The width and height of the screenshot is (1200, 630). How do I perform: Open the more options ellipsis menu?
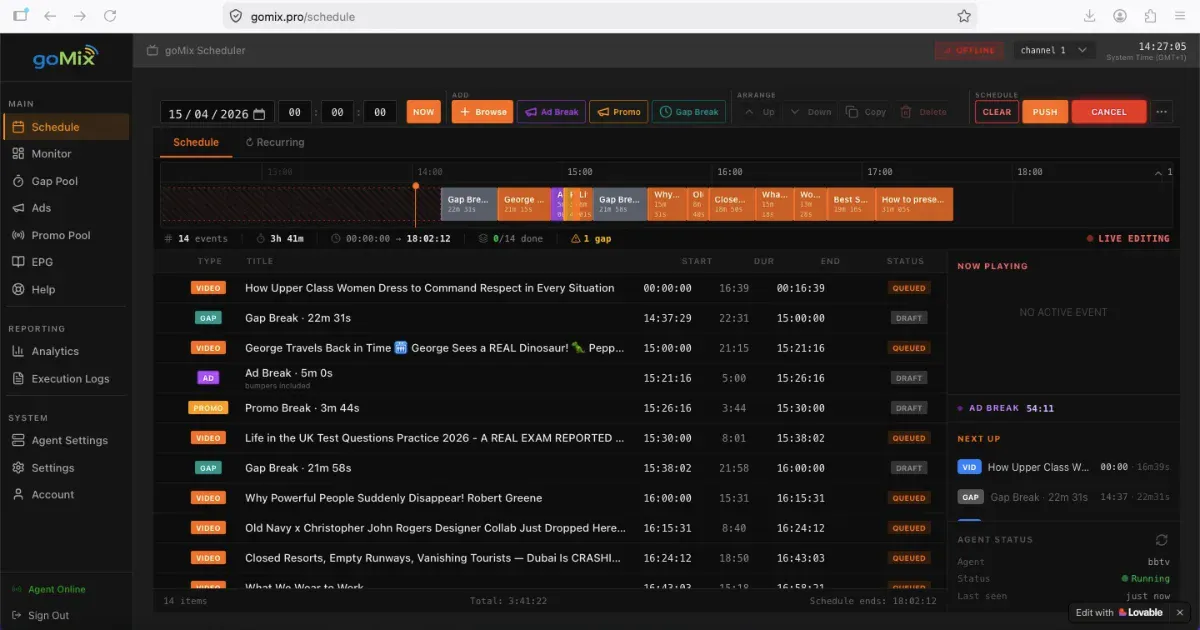(1161, 112)
